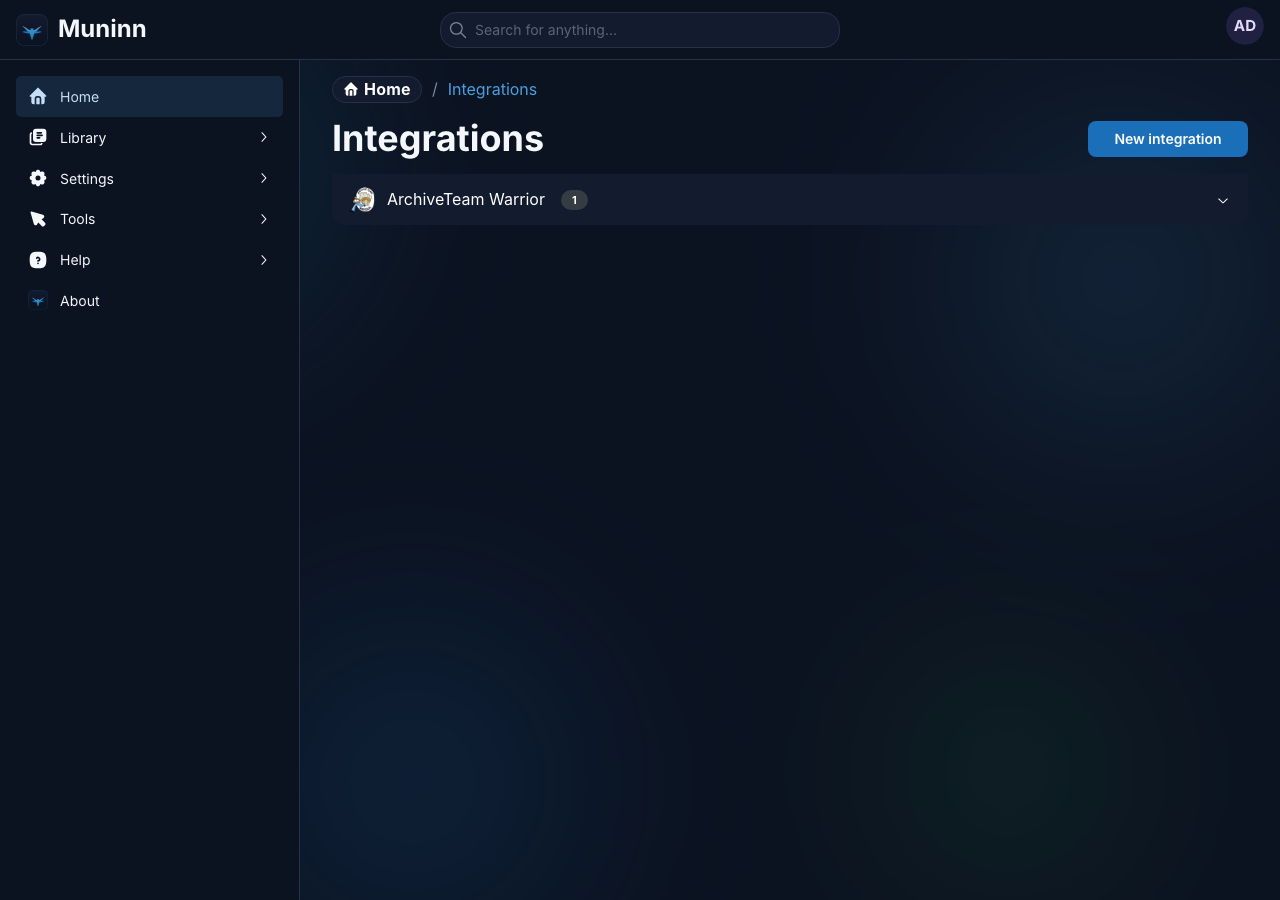
Task: Click the Help question mark icon
Action: point(38,260)
